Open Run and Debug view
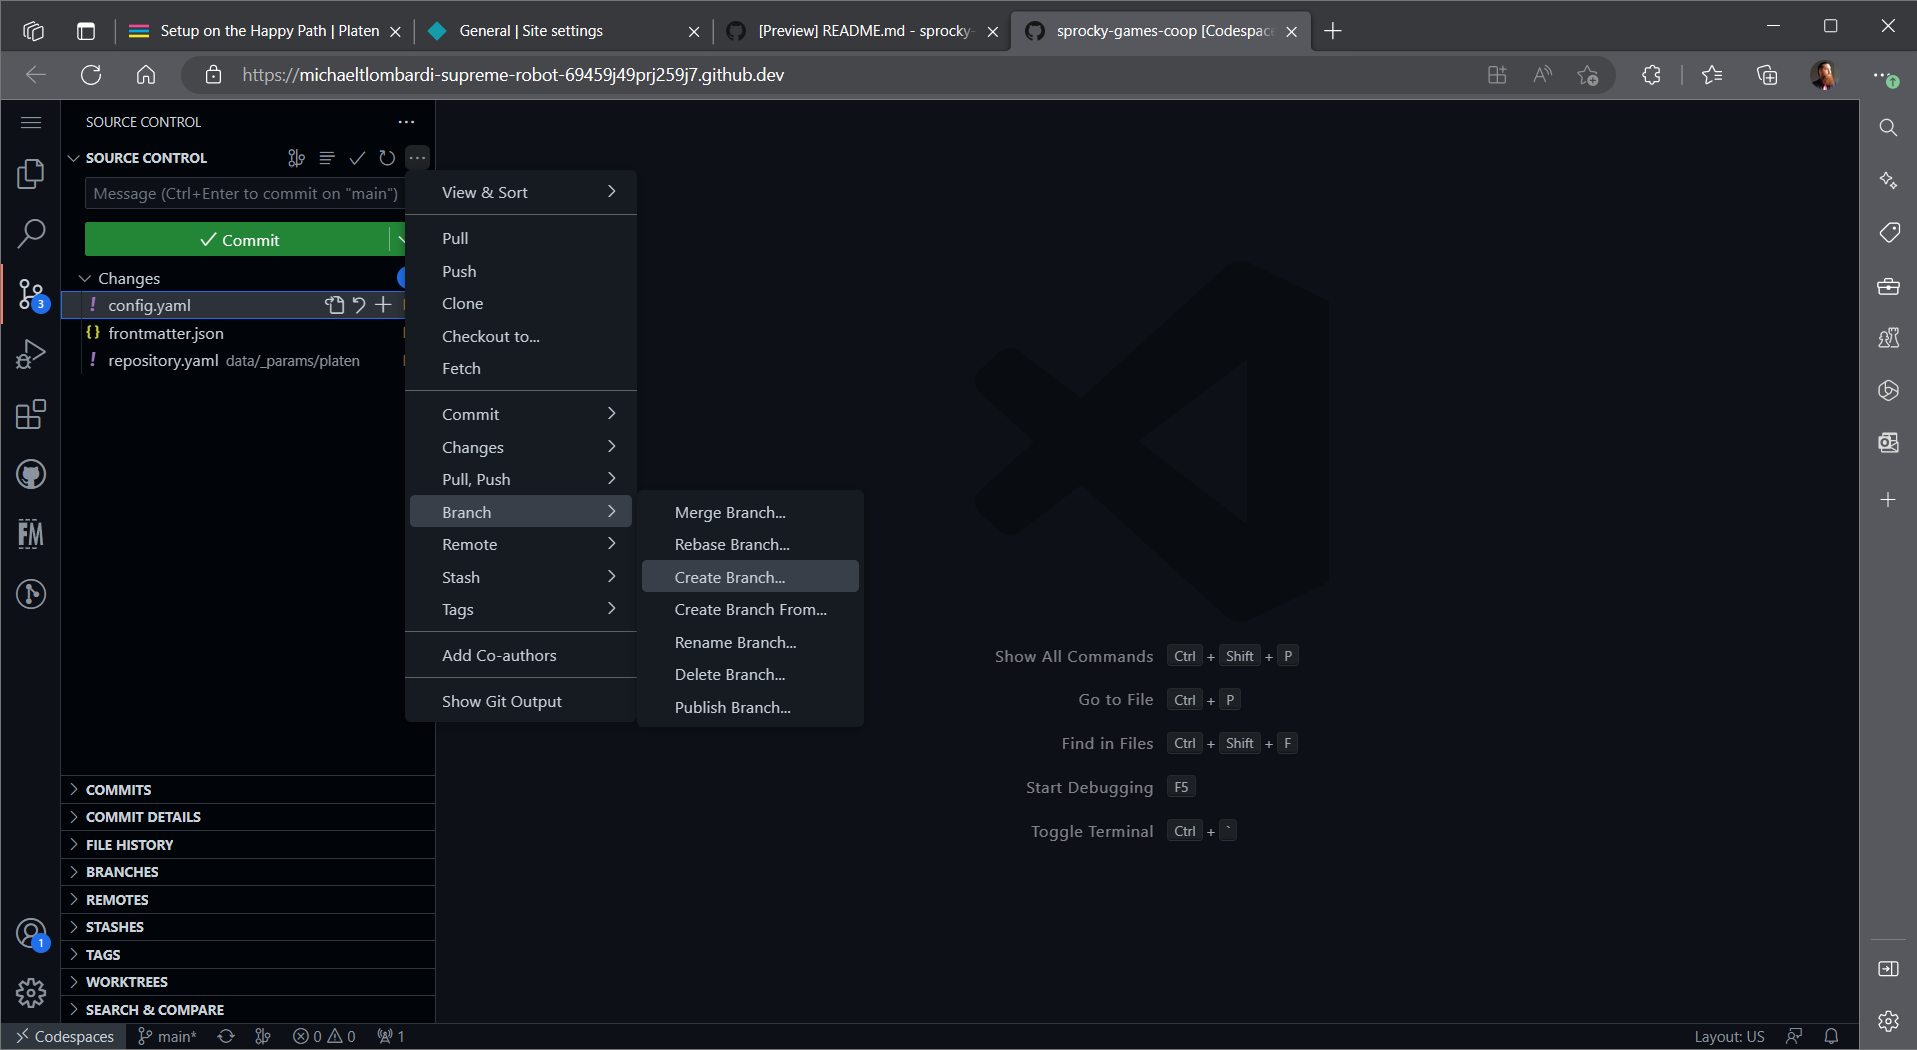This screenshot has width=1917, height=1050. [x=31, y=354]
